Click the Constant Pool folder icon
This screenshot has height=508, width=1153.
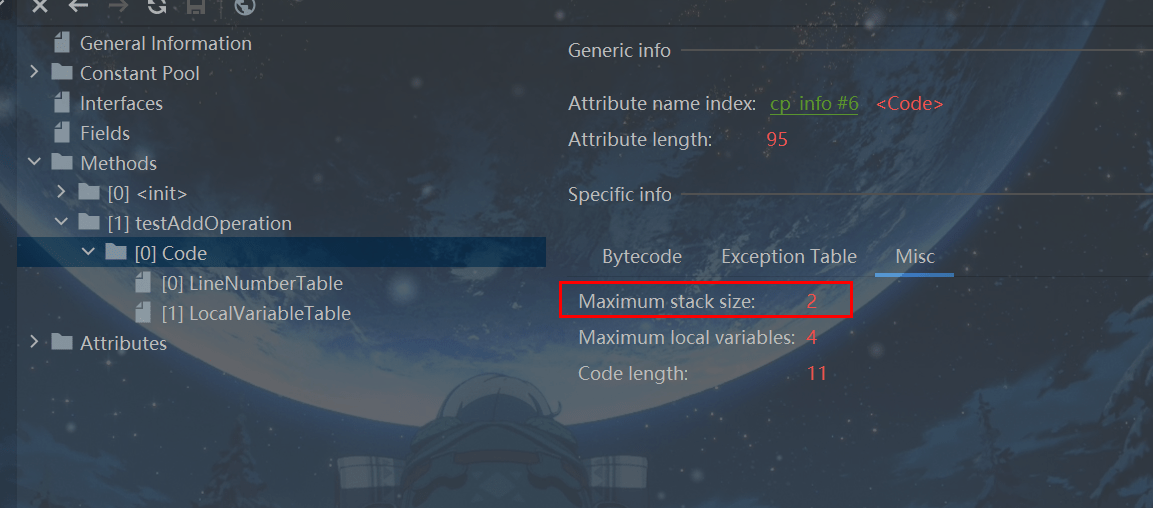coord(63,73)
